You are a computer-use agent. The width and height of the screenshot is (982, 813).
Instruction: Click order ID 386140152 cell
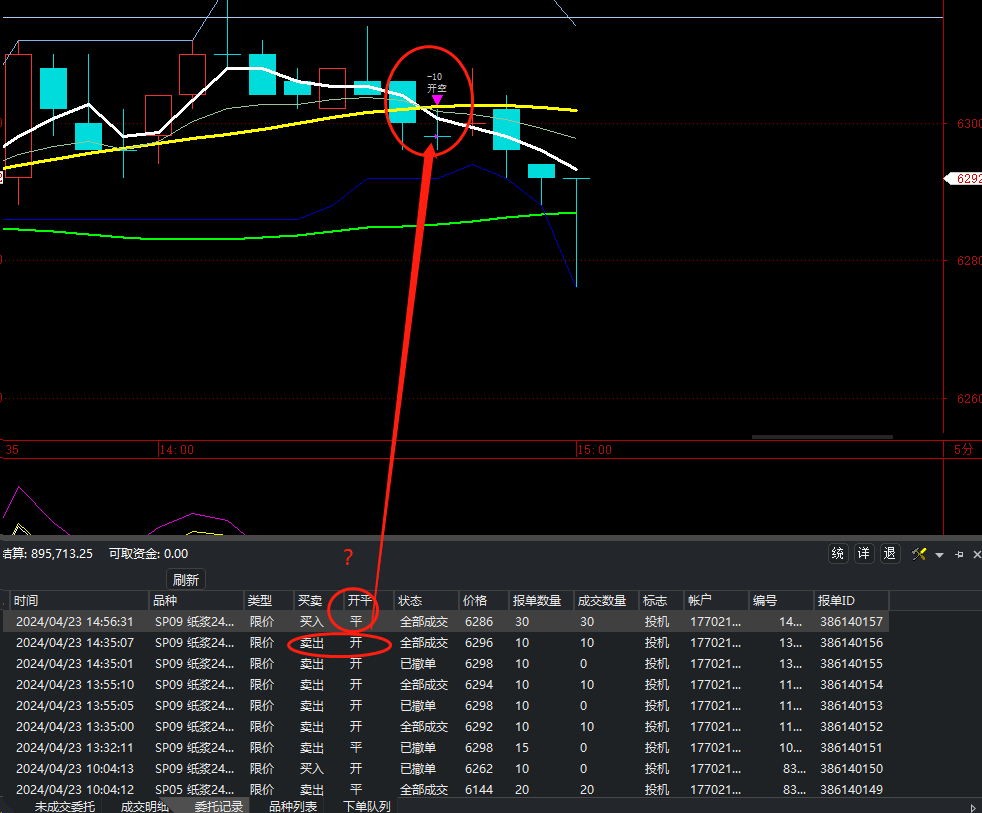click(851, 727)
